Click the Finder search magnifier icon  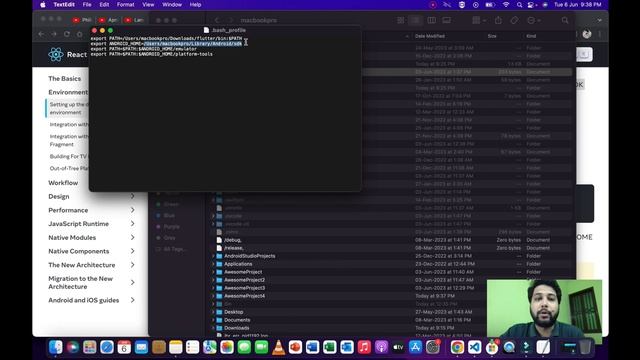pyautogui.click(x=565, y=20)
